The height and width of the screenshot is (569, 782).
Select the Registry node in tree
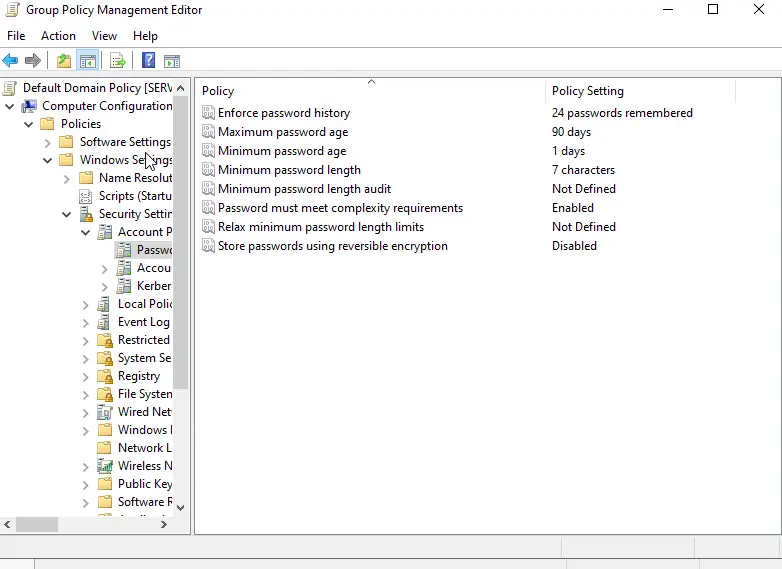[138, 376]
